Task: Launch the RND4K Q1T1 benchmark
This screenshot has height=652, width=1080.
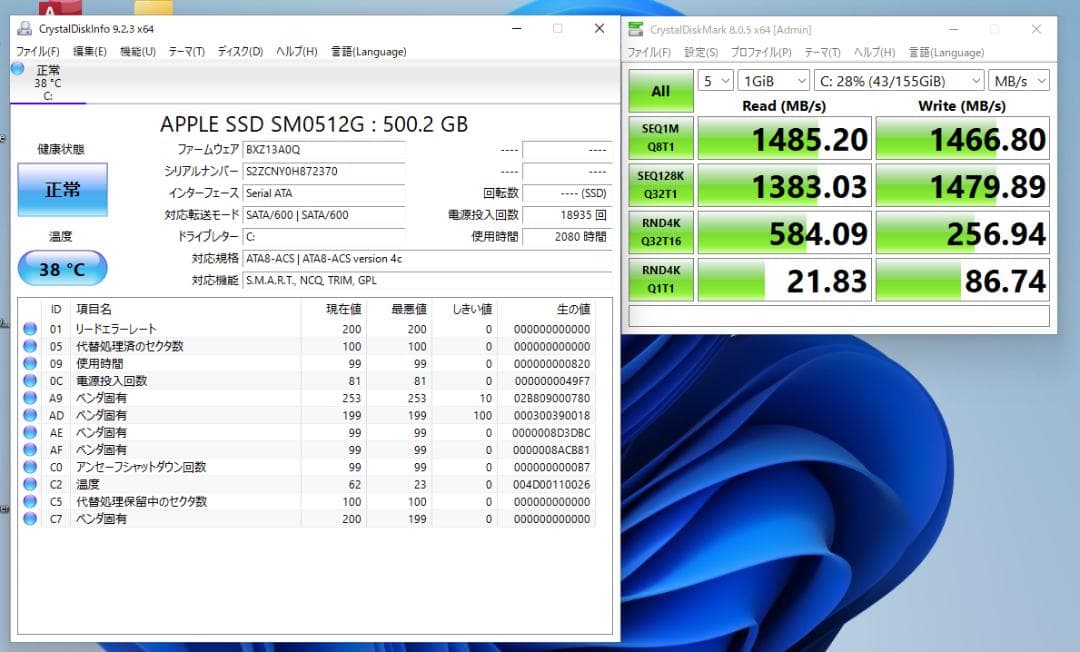Action: click(x=660, y=279)
